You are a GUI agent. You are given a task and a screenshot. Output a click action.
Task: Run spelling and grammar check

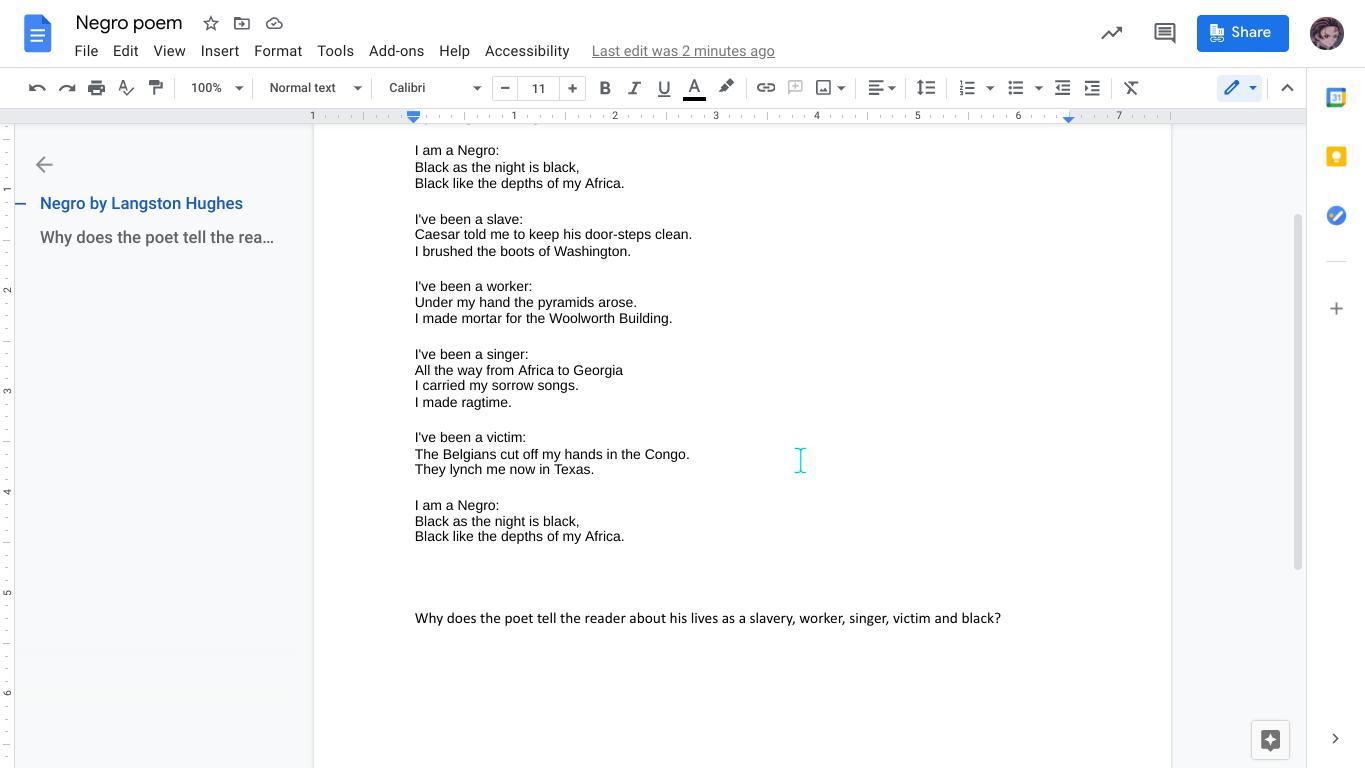[126, 88]
